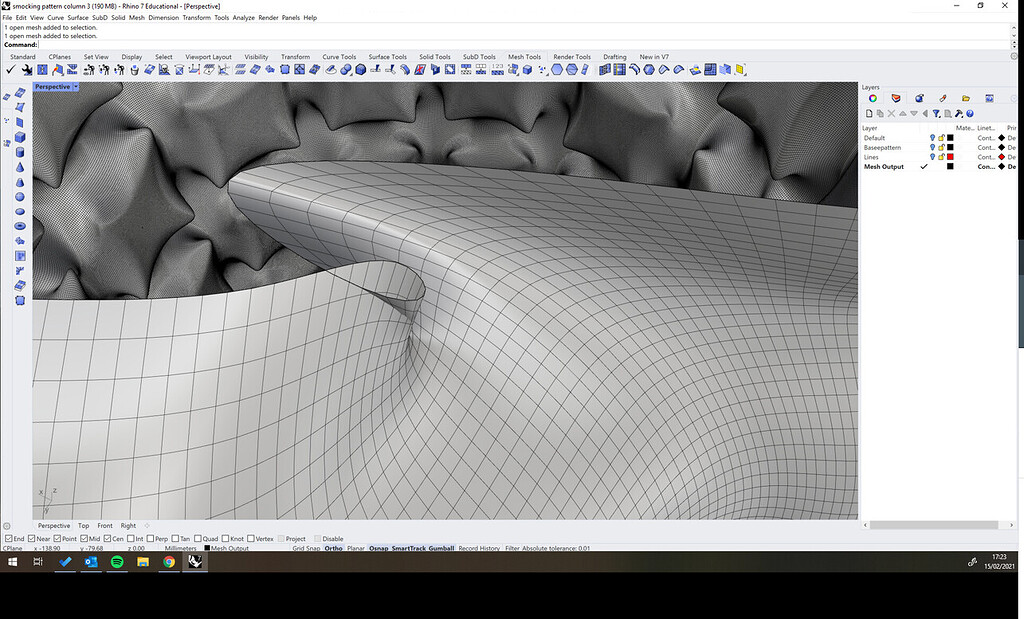This screenshot has height=619, width=1024.
Task: Click the yellow box icon ending Mesh toolbar
Action: coord(740,70)
